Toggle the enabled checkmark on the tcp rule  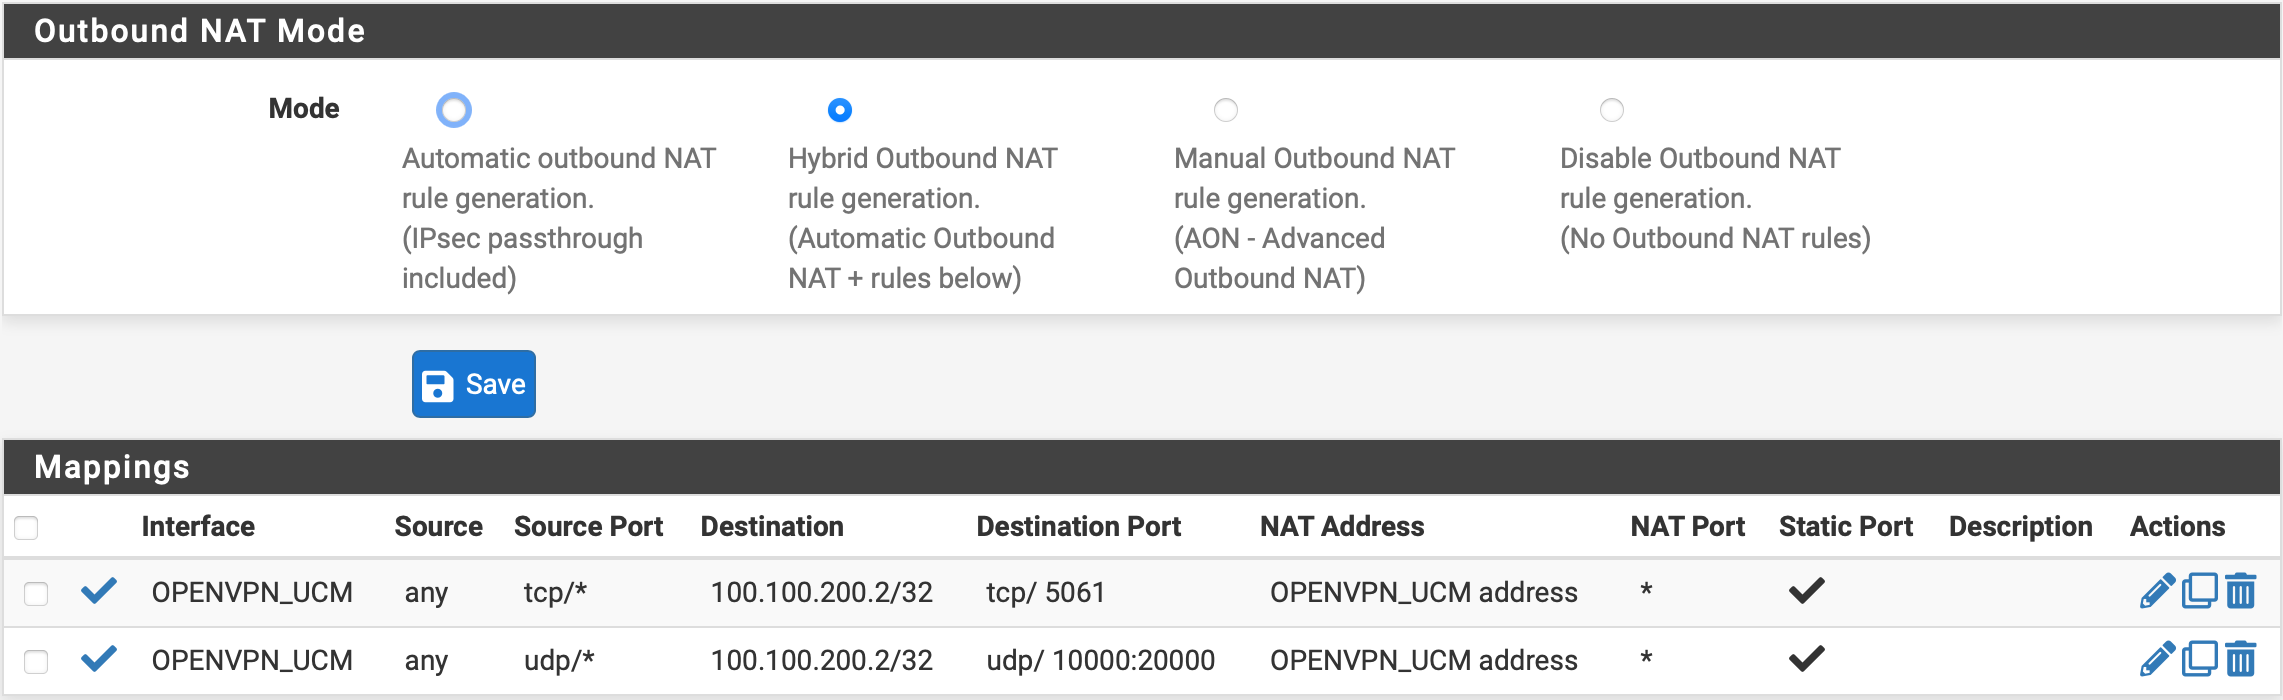tap(99, 591)
